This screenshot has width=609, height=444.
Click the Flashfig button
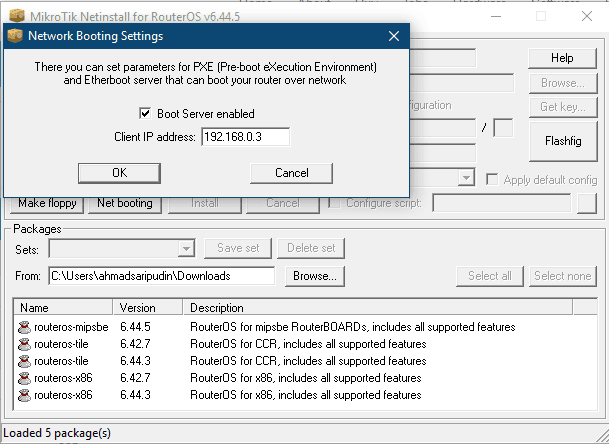(x=563, y=141)
